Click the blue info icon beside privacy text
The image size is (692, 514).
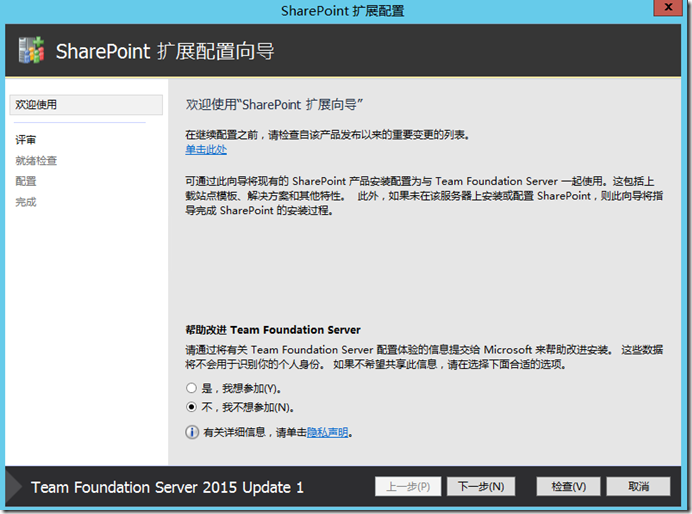coord(192,432)
